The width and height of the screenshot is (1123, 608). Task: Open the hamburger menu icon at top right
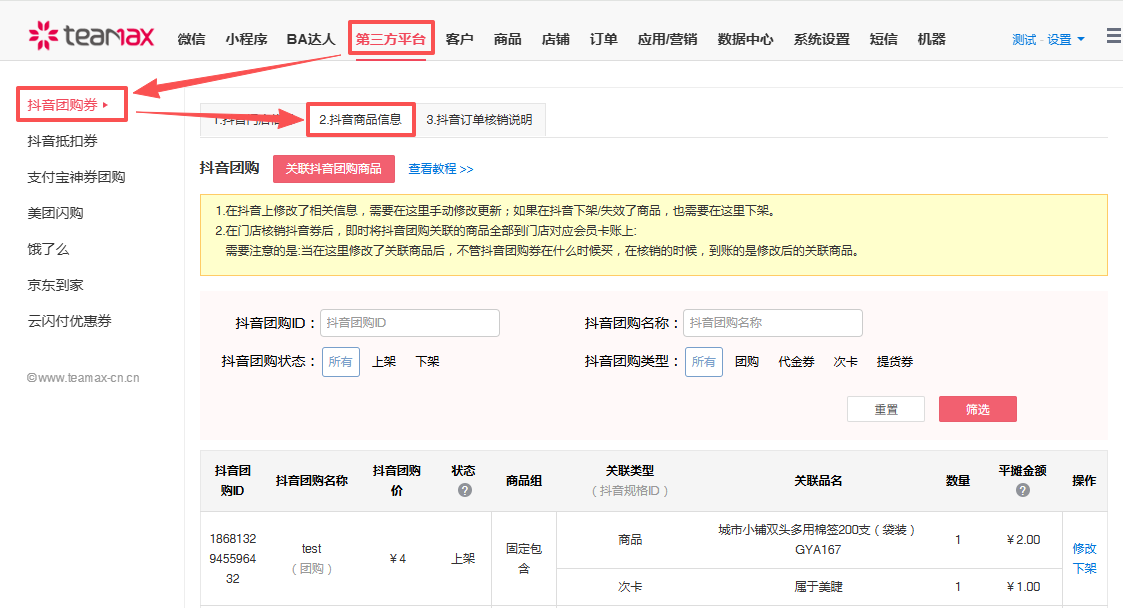tap(1114, 36)
